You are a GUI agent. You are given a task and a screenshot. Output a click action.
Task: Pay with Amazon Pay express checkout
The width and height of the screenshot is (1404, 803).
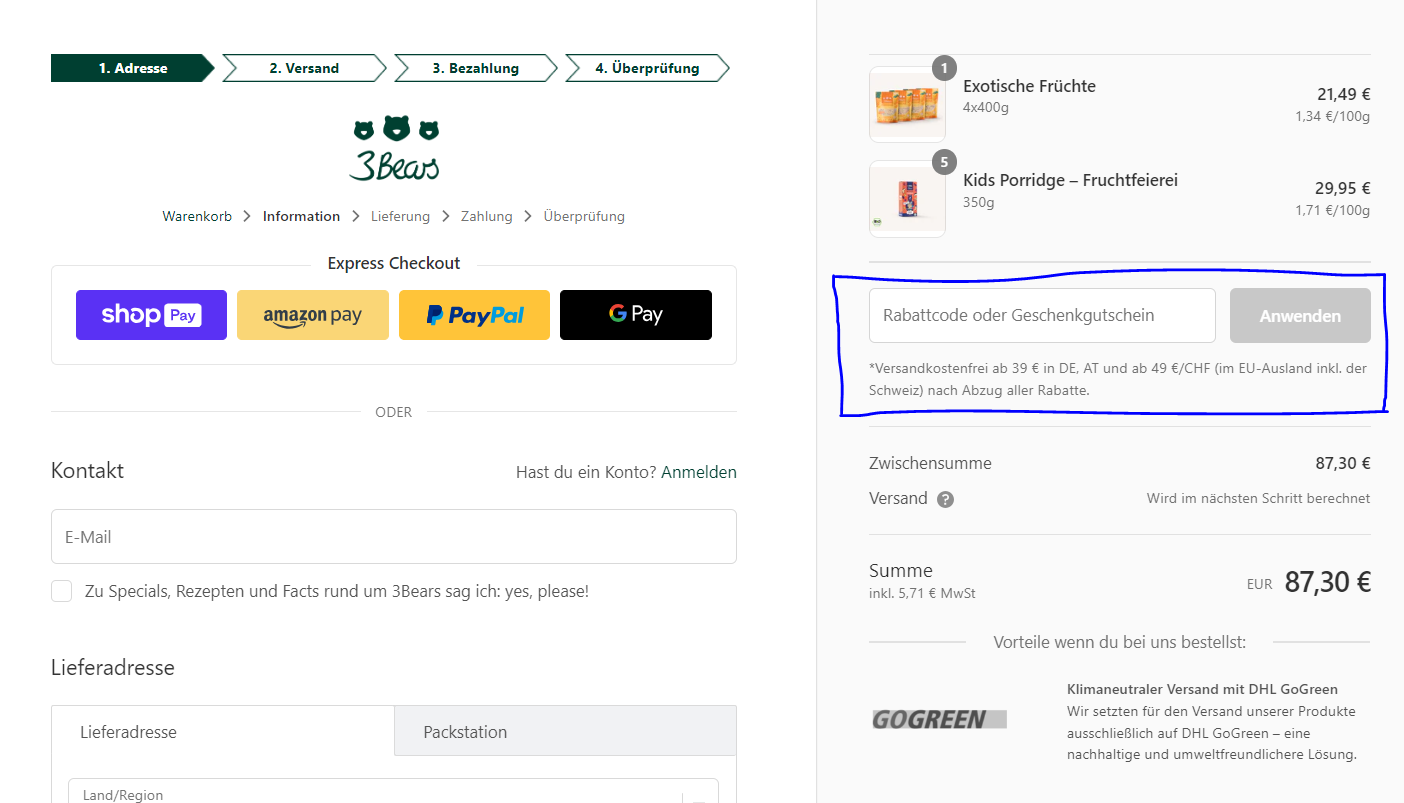coord(313,315)
